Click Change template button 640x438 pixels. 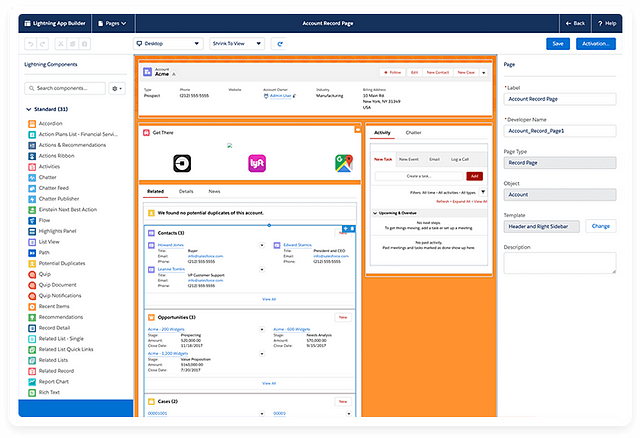click(x=601, y=226)
